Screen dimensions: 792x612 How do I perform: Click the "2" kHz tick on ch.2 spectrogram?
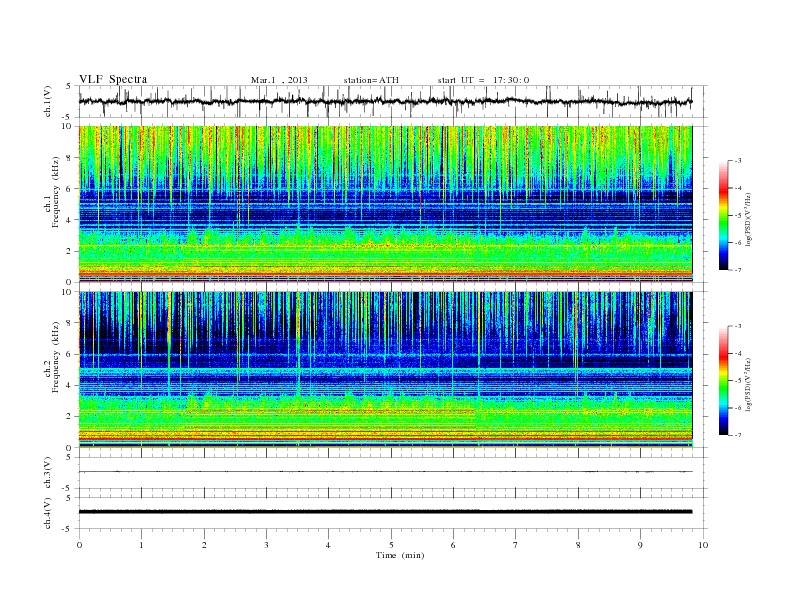69,417
